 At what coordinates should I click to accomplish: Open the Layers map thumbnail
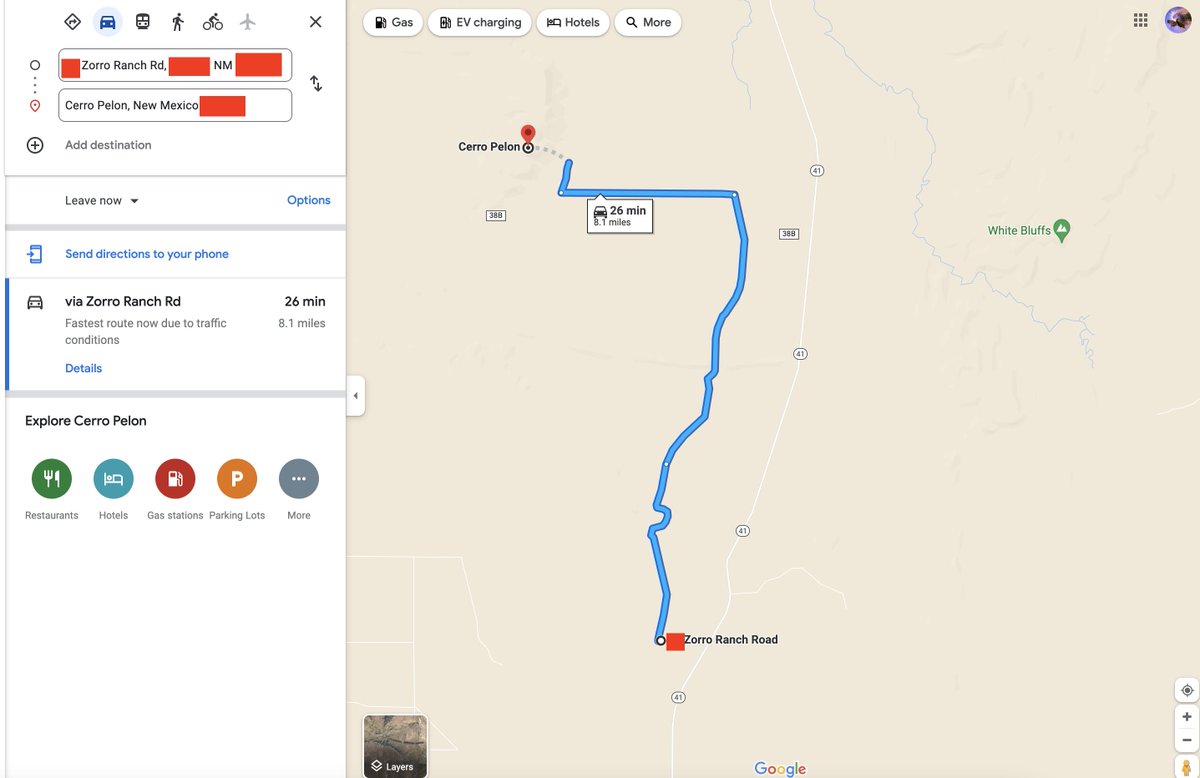click(x=395, y=746)
